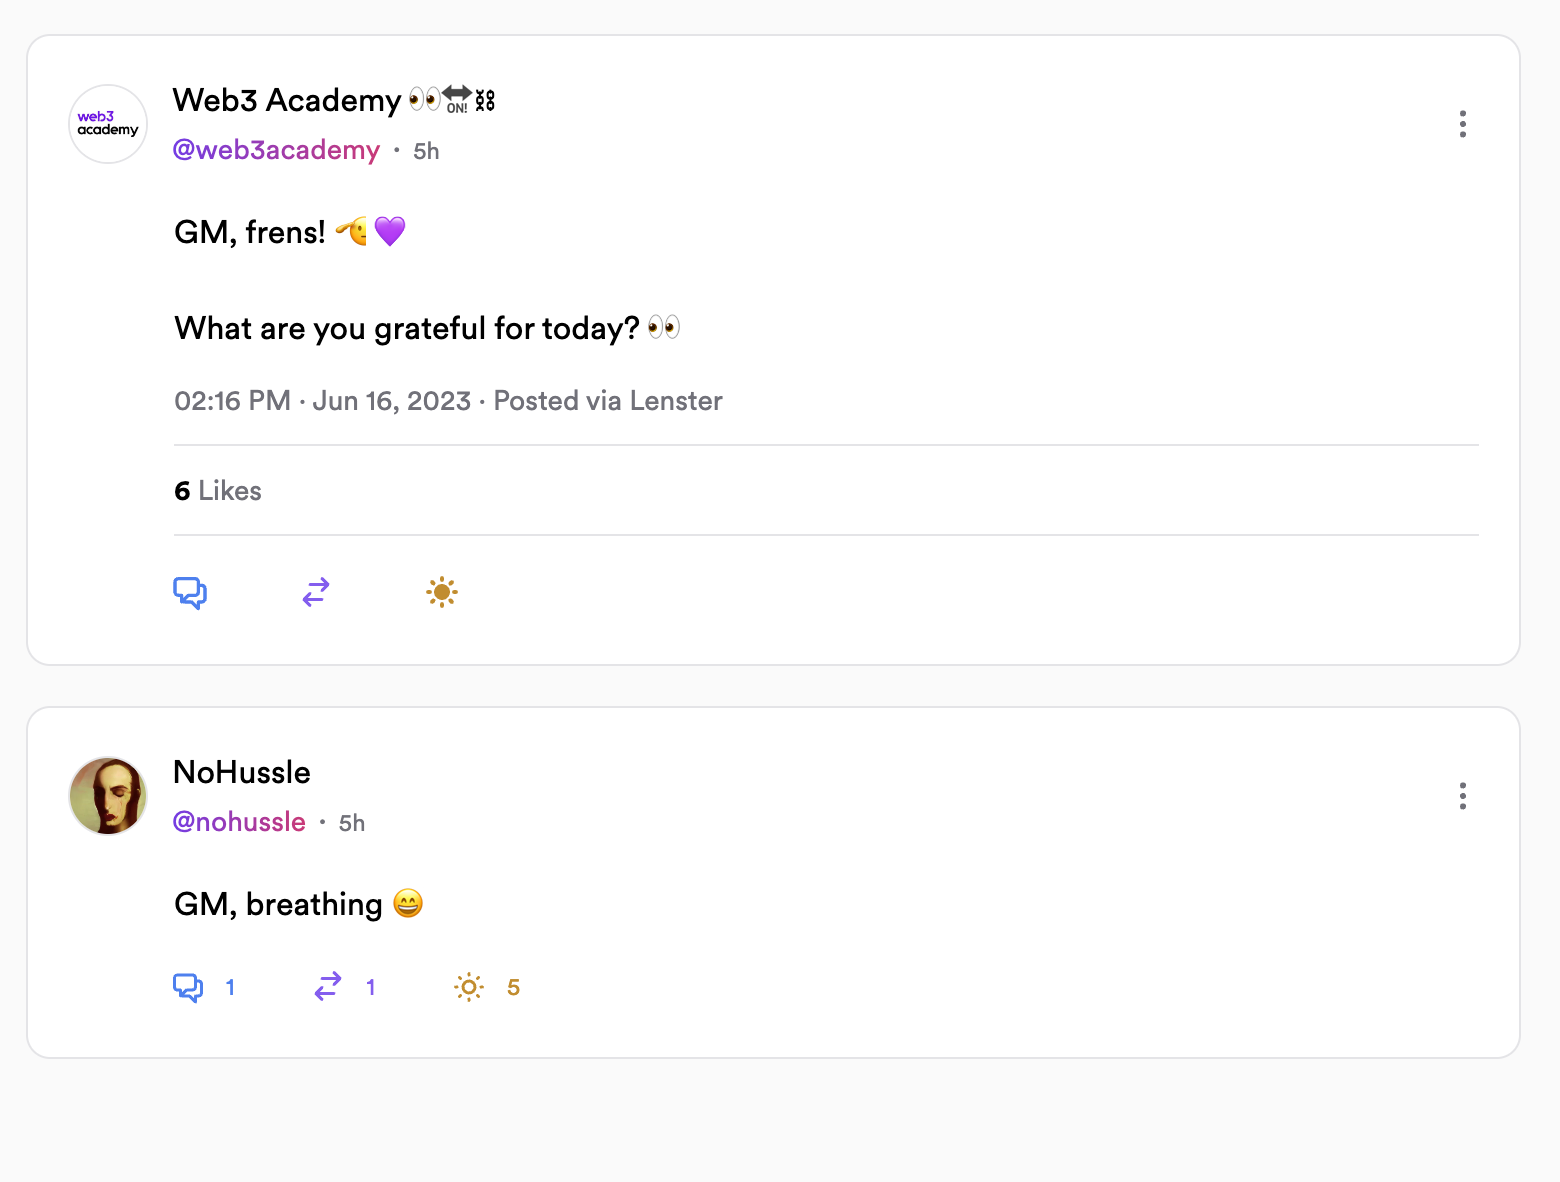The height and width of the screenshot is (1182, 1560).
Task: Click the mirror count on NoHussle's comment
Action: pyautogui.click(x=371, y=988)
